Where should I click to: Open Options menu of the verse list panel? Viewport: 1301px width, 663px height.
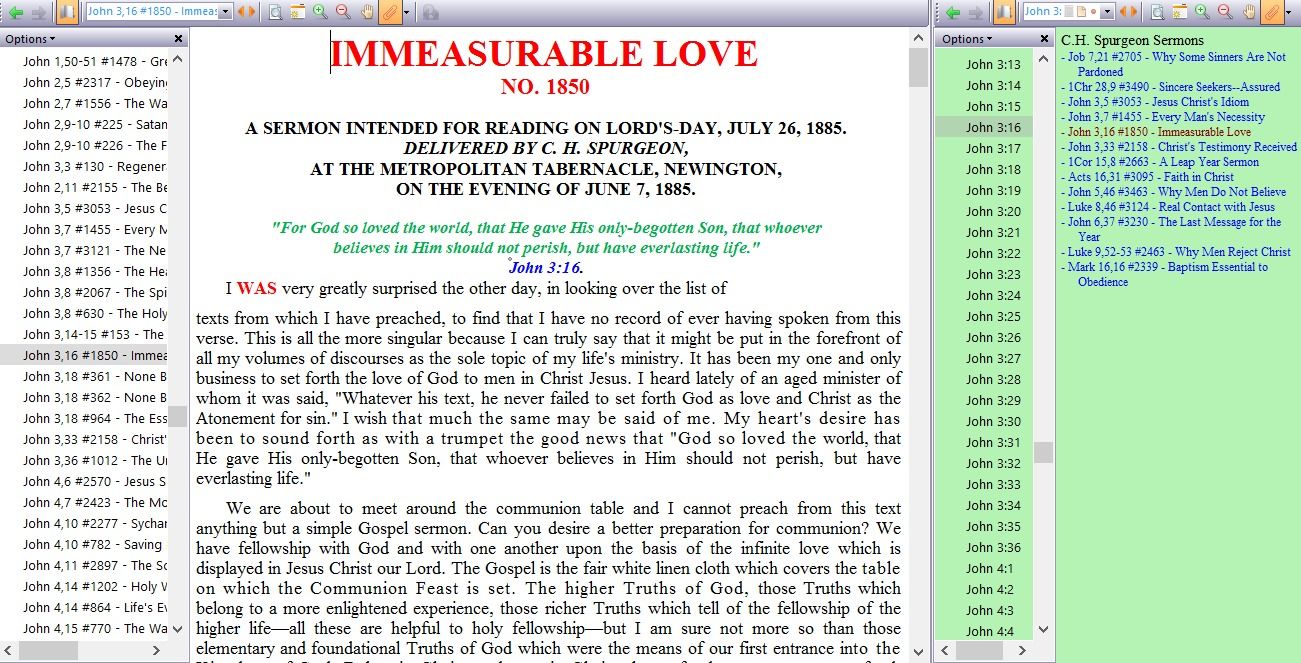point(967,39)
